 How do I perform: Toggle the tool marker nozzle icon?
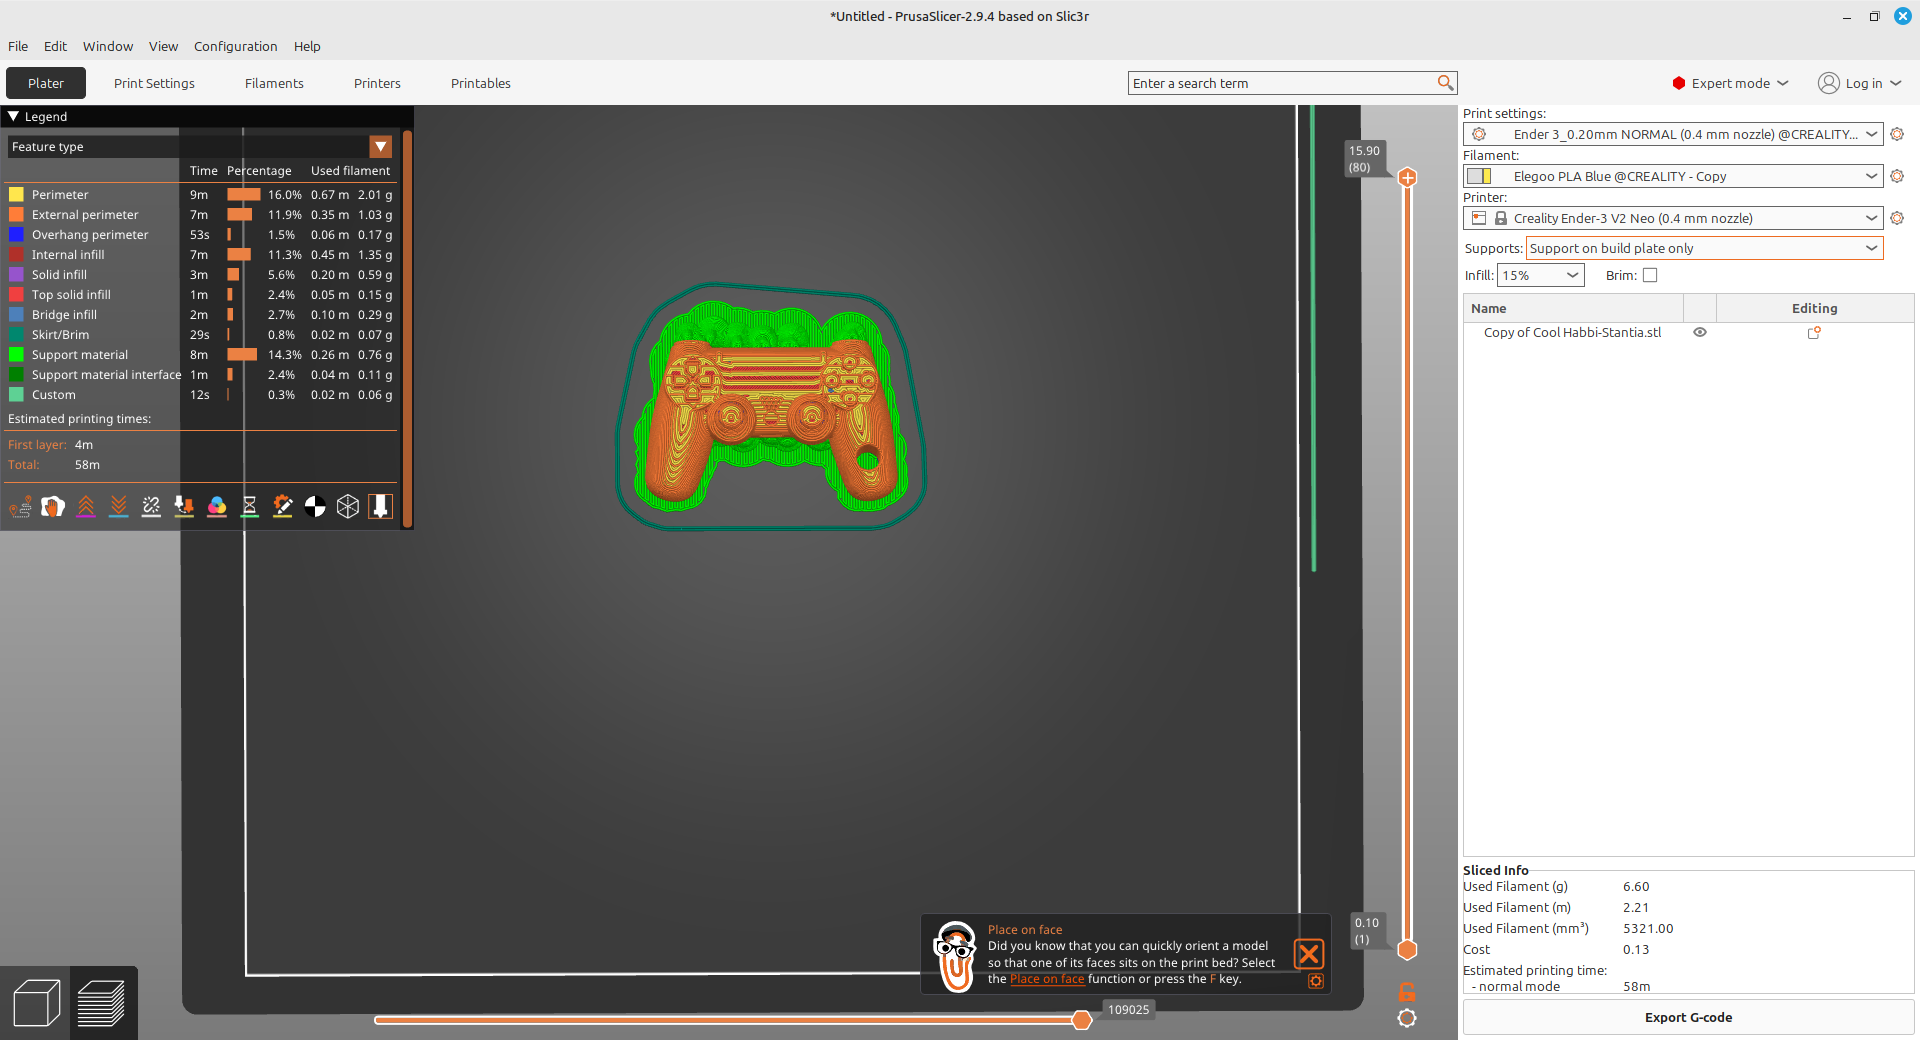pos(381,507)
